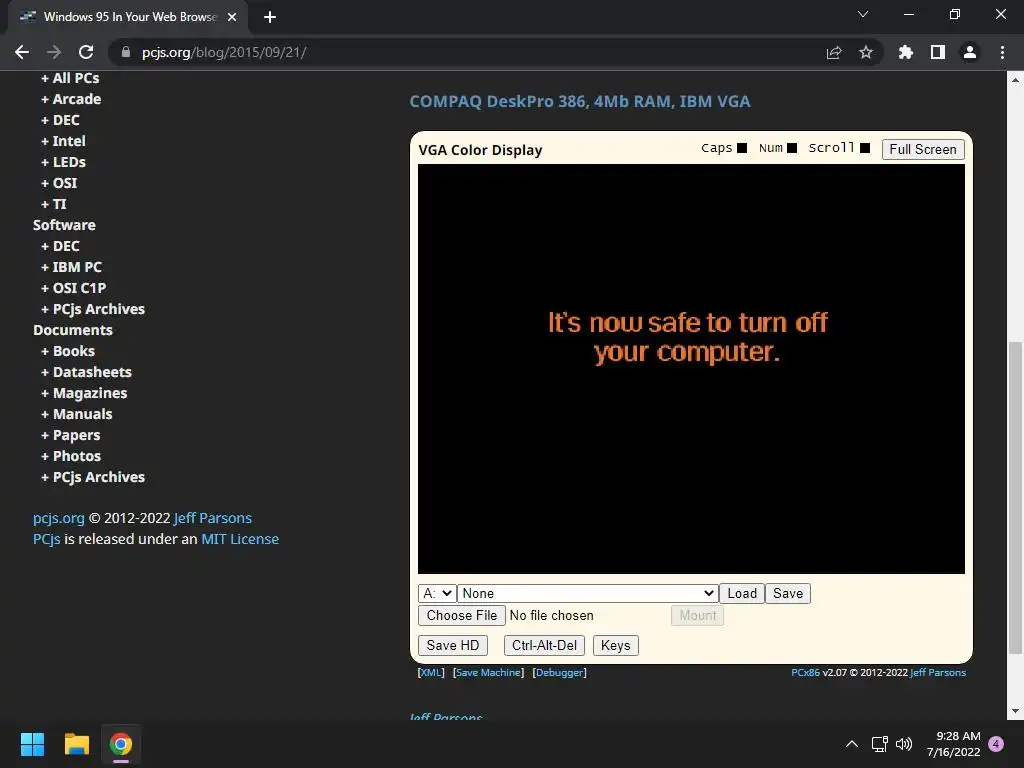Close the Windows 95 browser tab
1024x768 pixels.
(232, 17)
